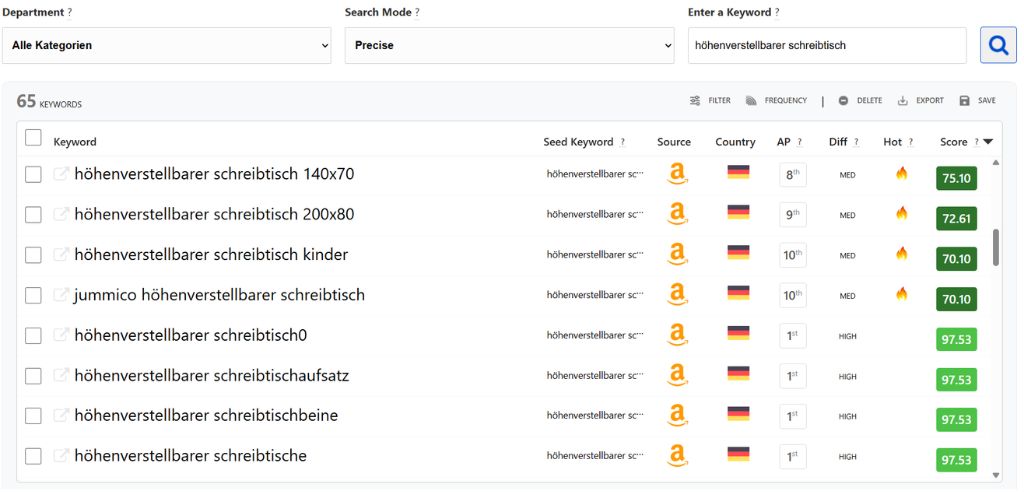This screenshot has height=492, width=1024.
Task: Open the Frequency tool
Action: tap(776, 101)
